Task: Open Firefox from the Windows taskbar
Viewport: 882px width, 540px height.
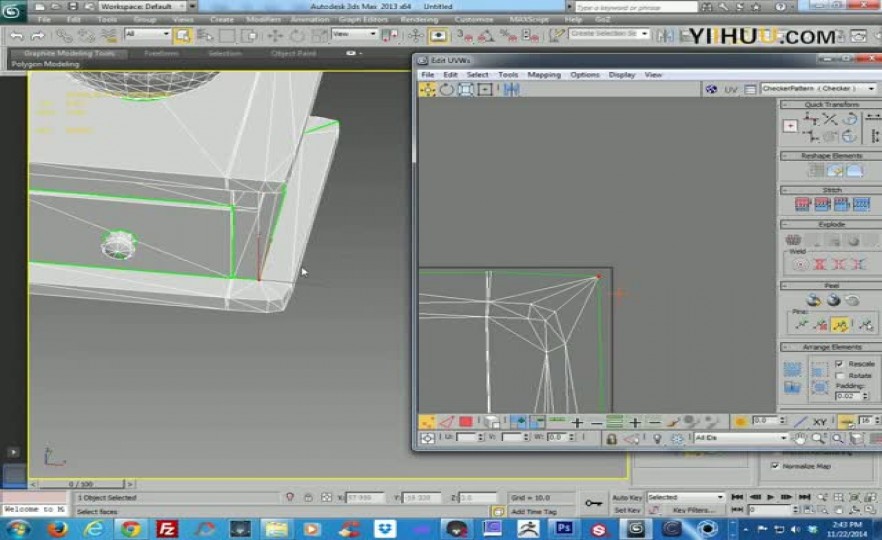Action: (x=56, y=529)
